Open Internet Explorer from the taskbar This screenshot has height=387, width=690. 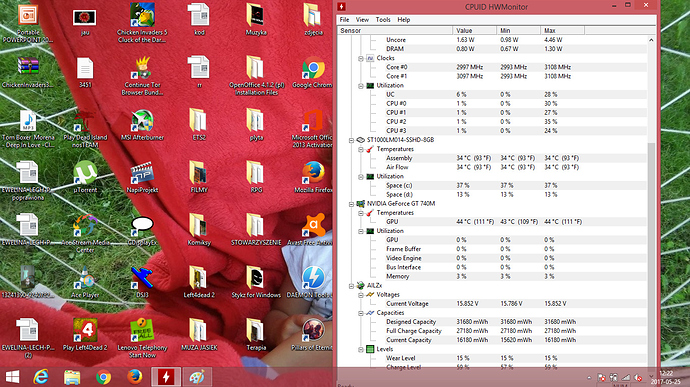coord(41,377)
